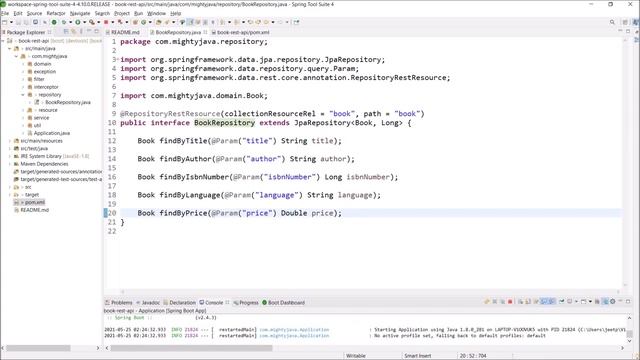Toggle Show Console on standard output change

[544, 302]
